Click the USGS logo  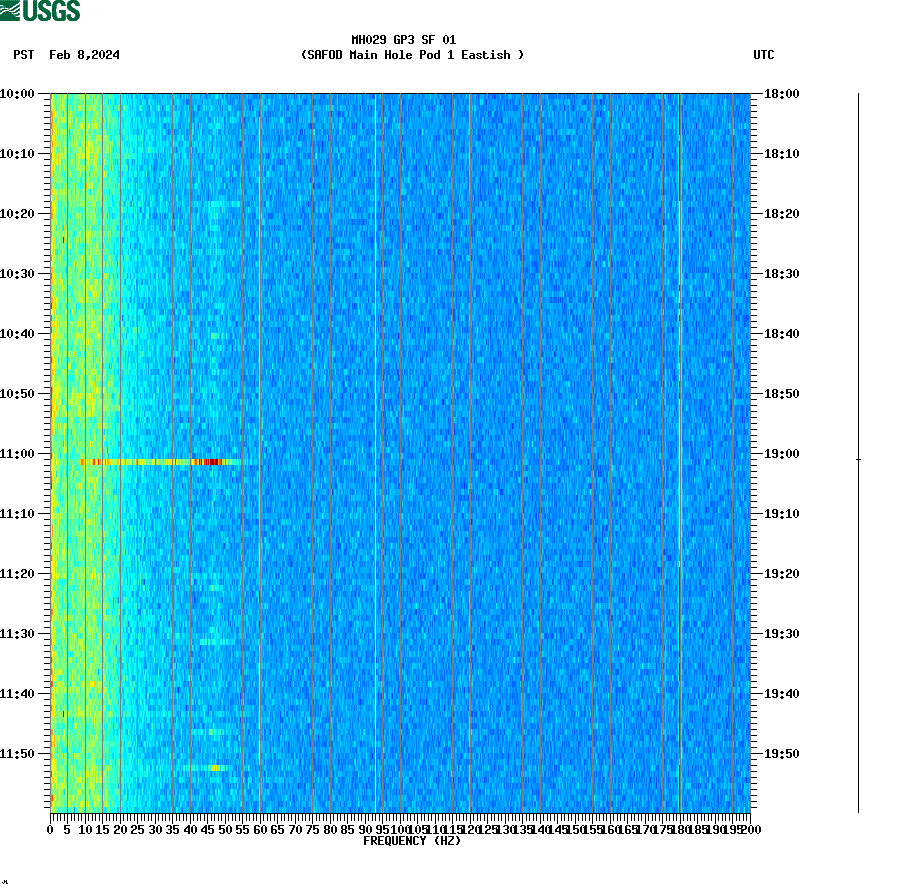40,10
